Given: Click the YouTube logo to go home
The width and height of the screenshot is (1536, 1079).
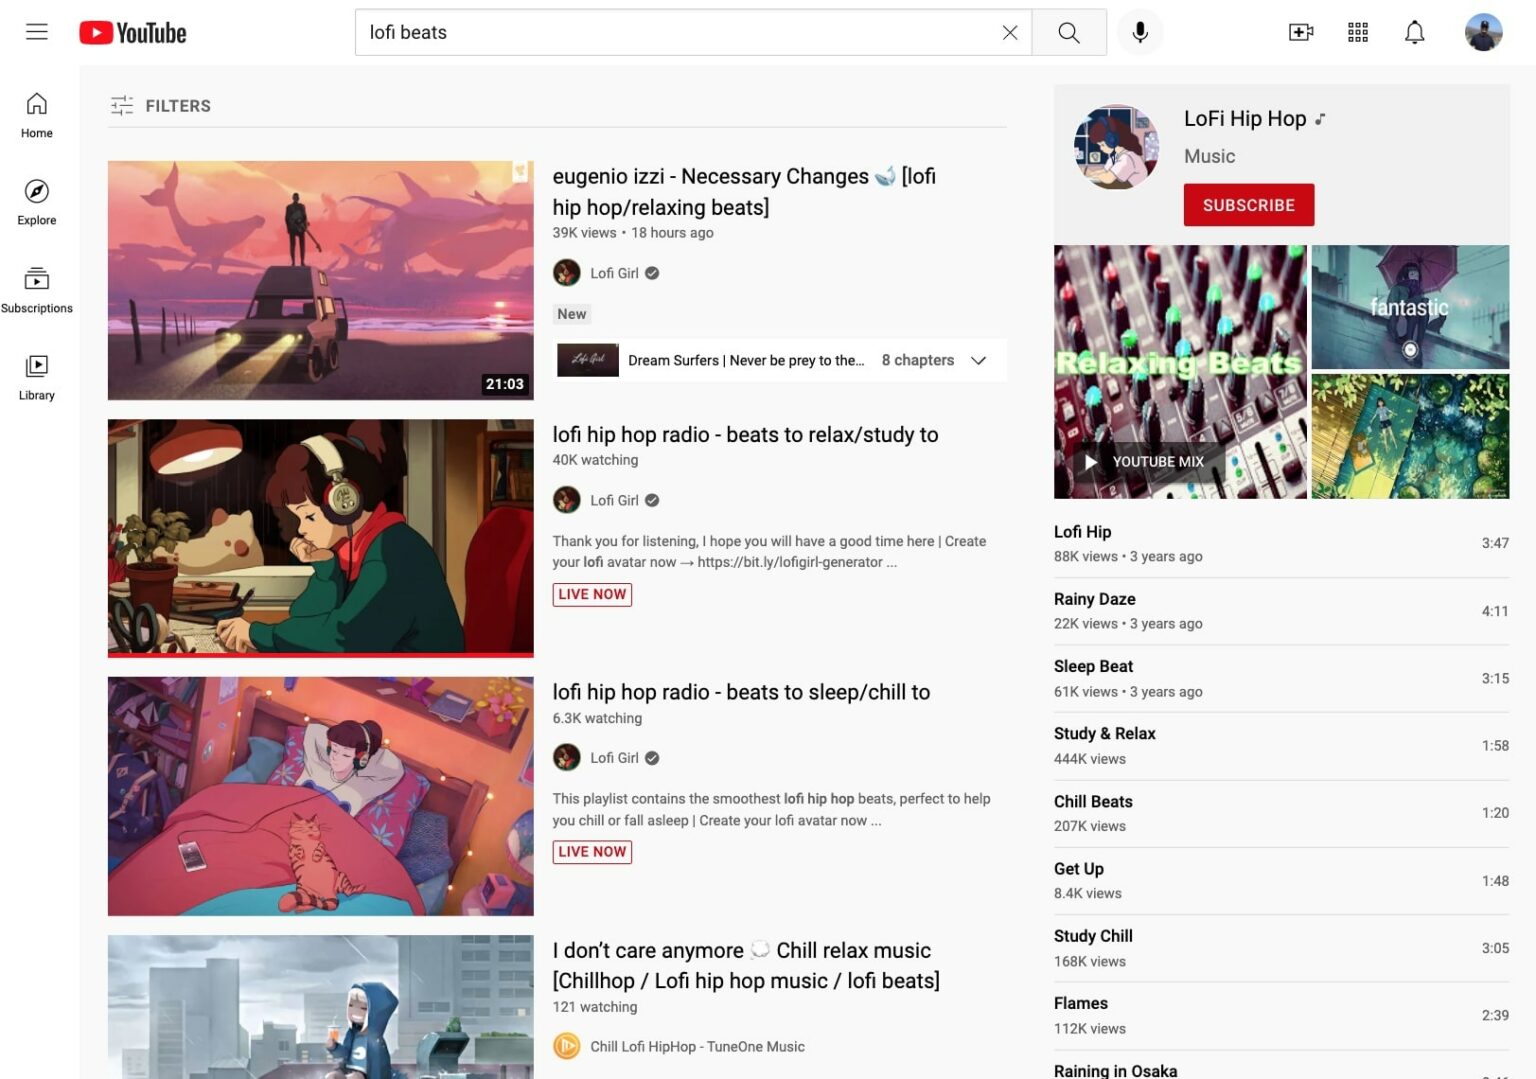Looking at the screenshot, I should tap(132, 31).
